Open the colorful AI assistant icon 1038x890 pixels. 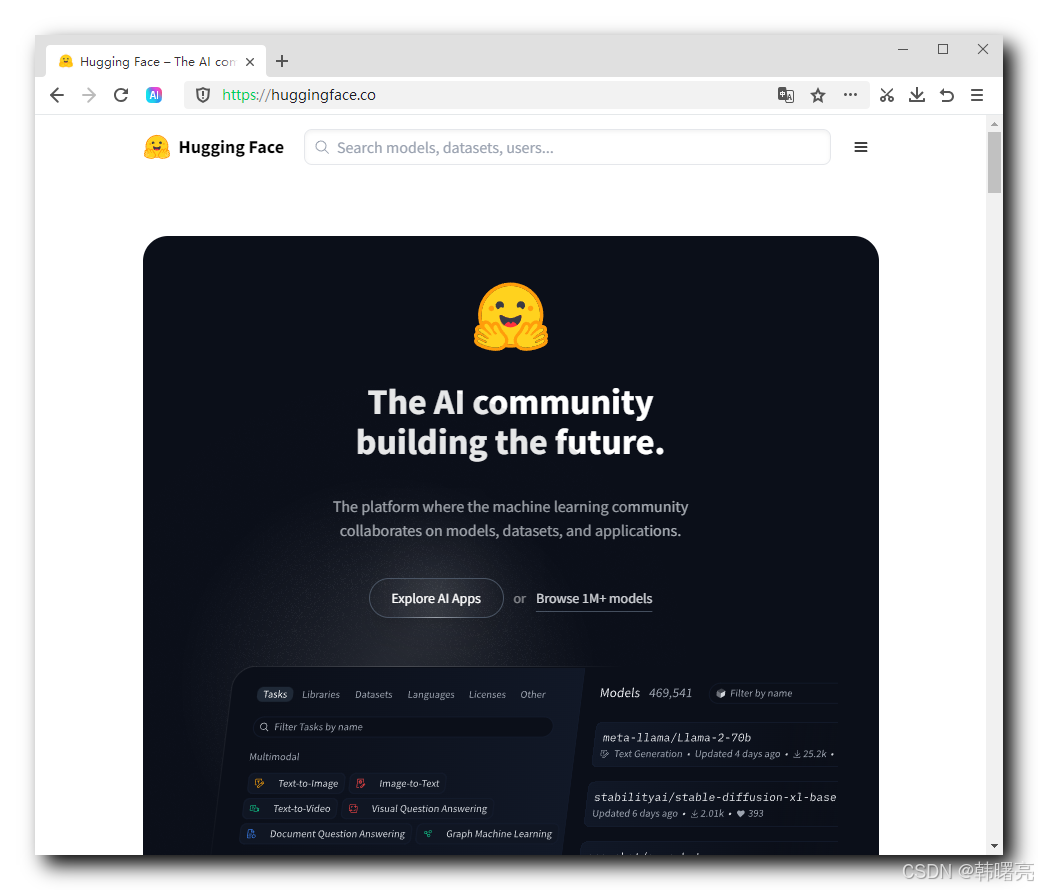point(154,95)
